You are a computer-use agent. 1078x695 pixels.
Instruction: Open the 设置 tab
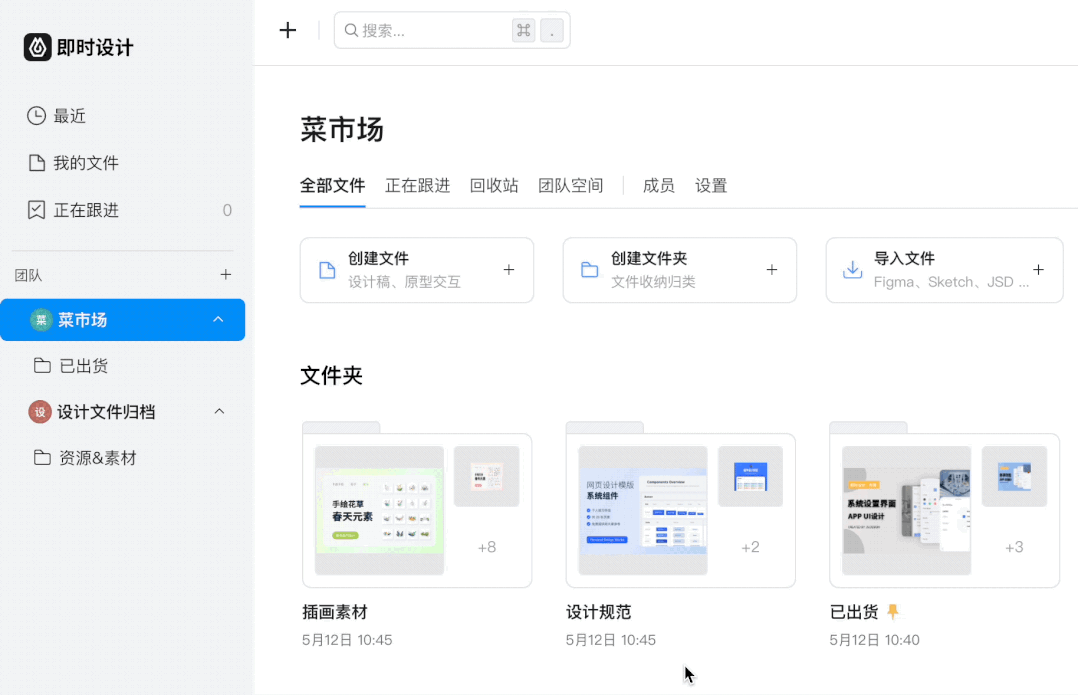[x=711, y=186]
